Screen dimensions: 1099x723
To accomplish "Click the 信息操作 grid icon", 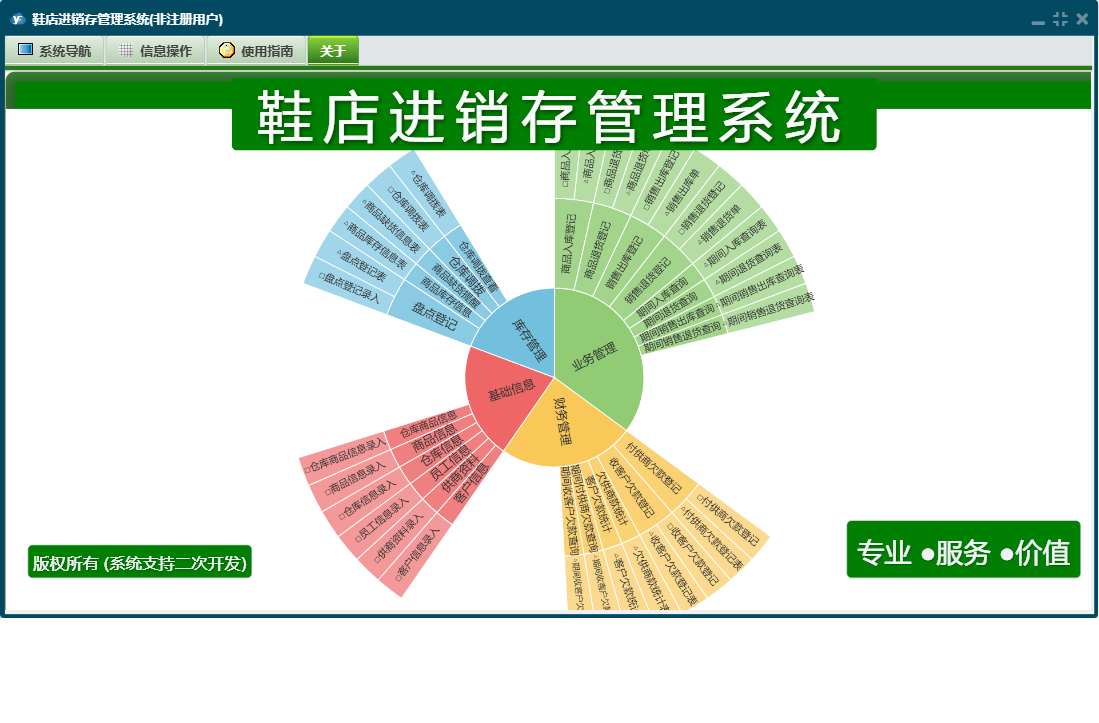I will 126,50.
